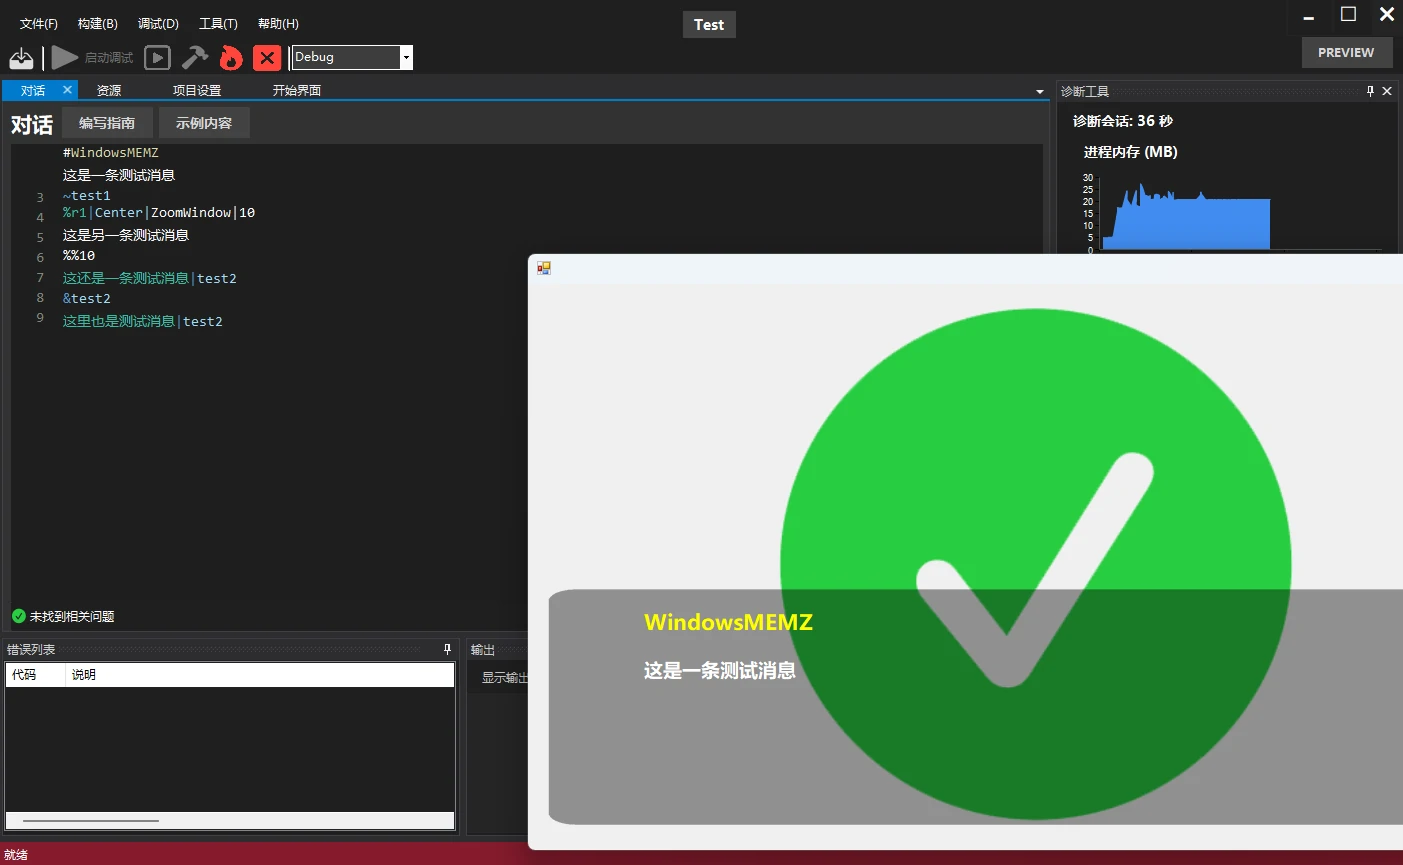This screenshot has width=1403, height=865.
Task: Open the 构建(B) menu
Action: [97, 23]
